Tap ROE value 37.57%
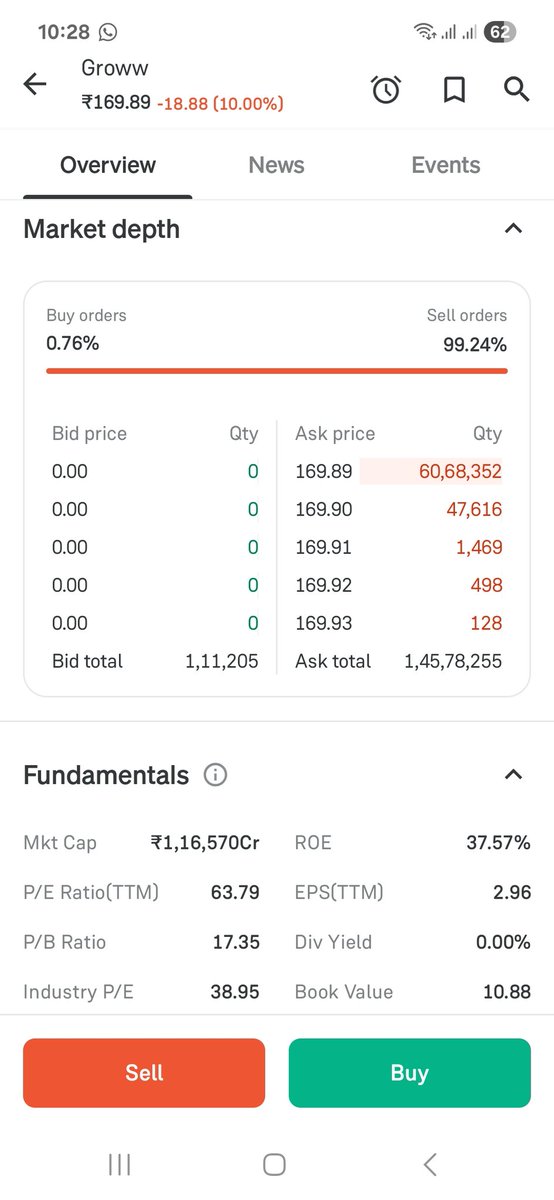The height and width of the screenshot is (1200, 554). click(x=498, y=842)
